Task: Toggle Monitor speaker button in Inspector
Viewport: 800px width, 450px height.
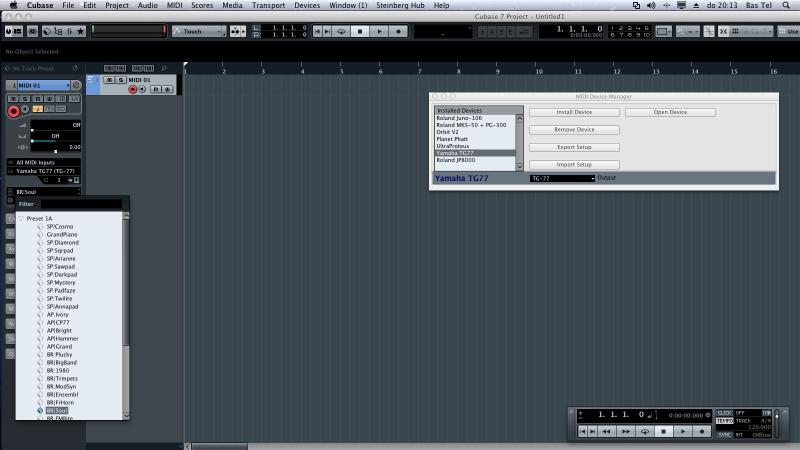Action: (25, 109)
